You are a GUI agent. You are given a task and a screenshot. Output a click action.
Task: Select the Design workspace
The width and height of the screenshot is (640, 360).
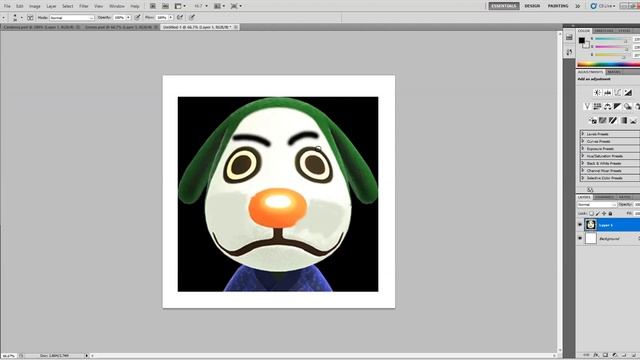click(532, 6)
